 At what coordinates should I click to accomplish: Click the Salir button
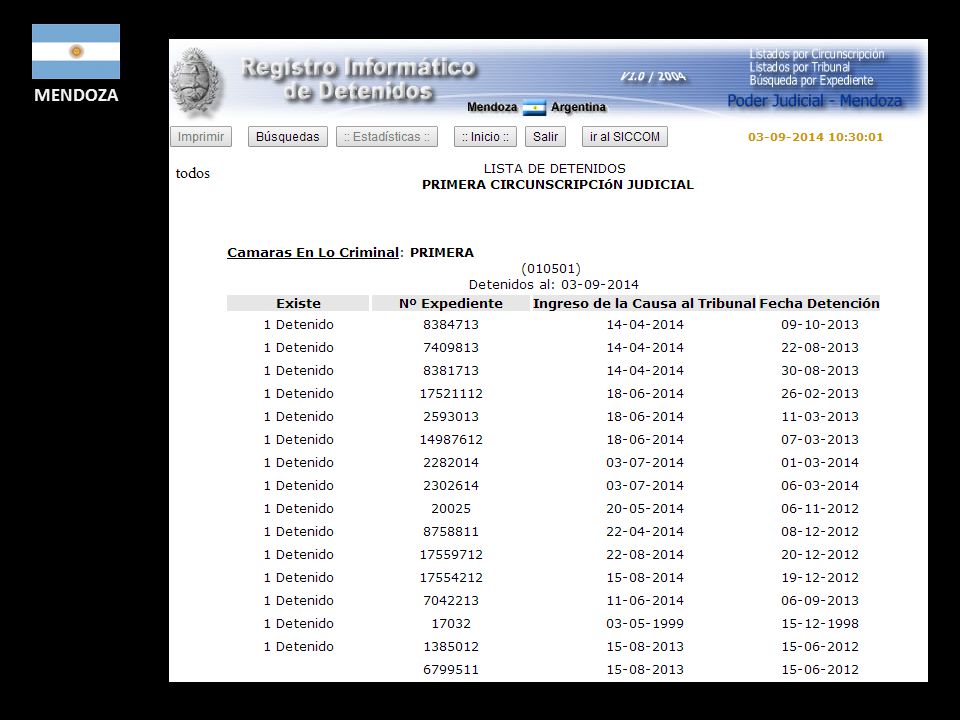coord(545,137)
